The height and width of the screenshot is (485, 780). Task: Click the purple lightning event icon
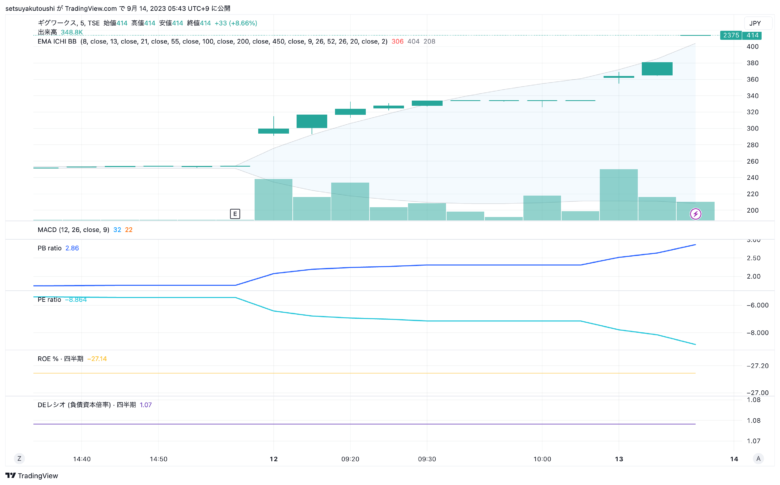coord(695,214)
